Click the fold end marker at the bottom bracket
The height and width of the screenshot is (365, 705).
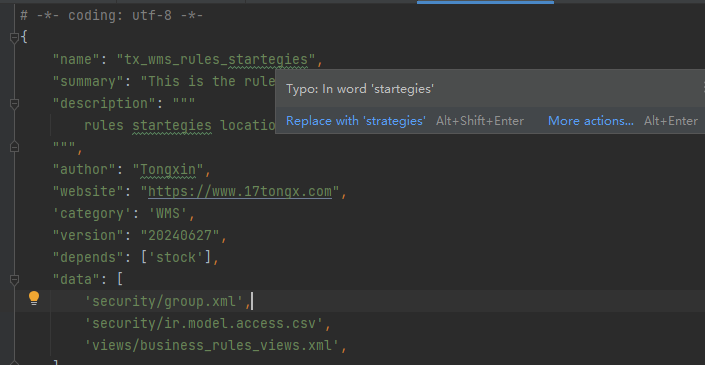(x=14, y=362)
